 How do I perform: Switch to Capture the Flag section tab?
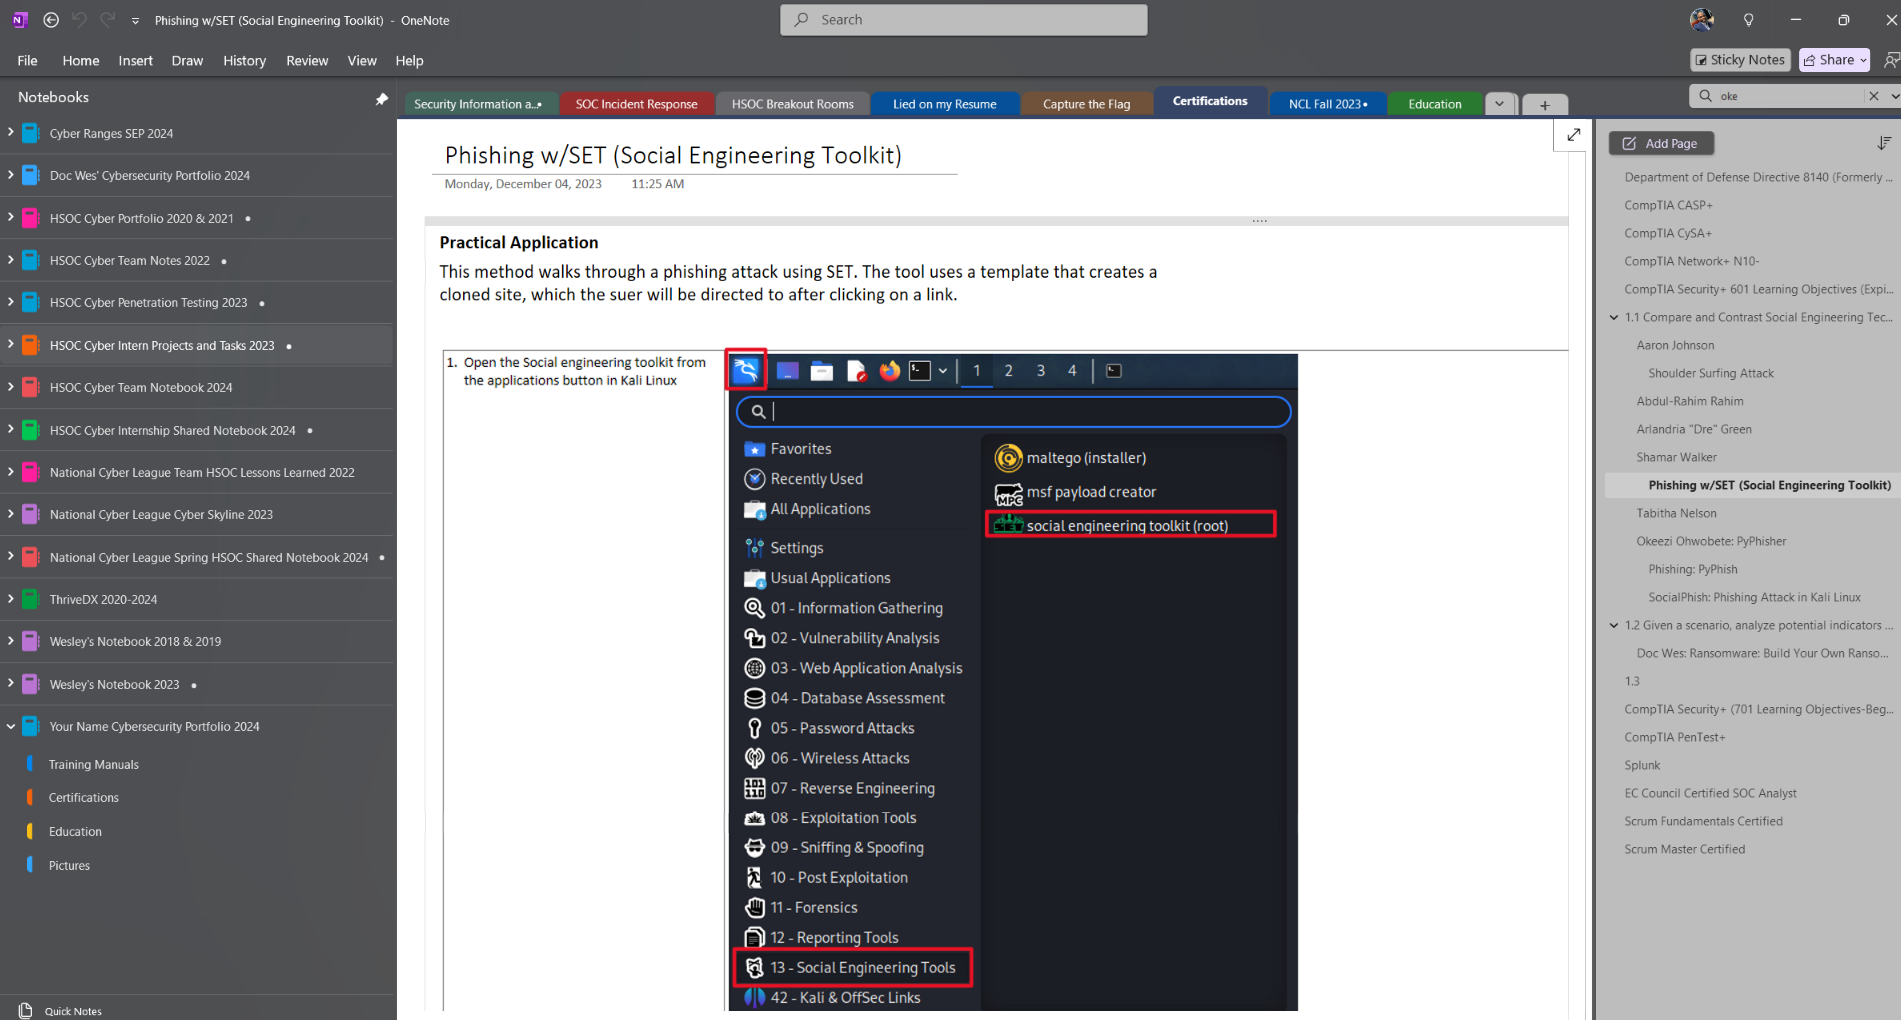click(x=1086, y=104)
